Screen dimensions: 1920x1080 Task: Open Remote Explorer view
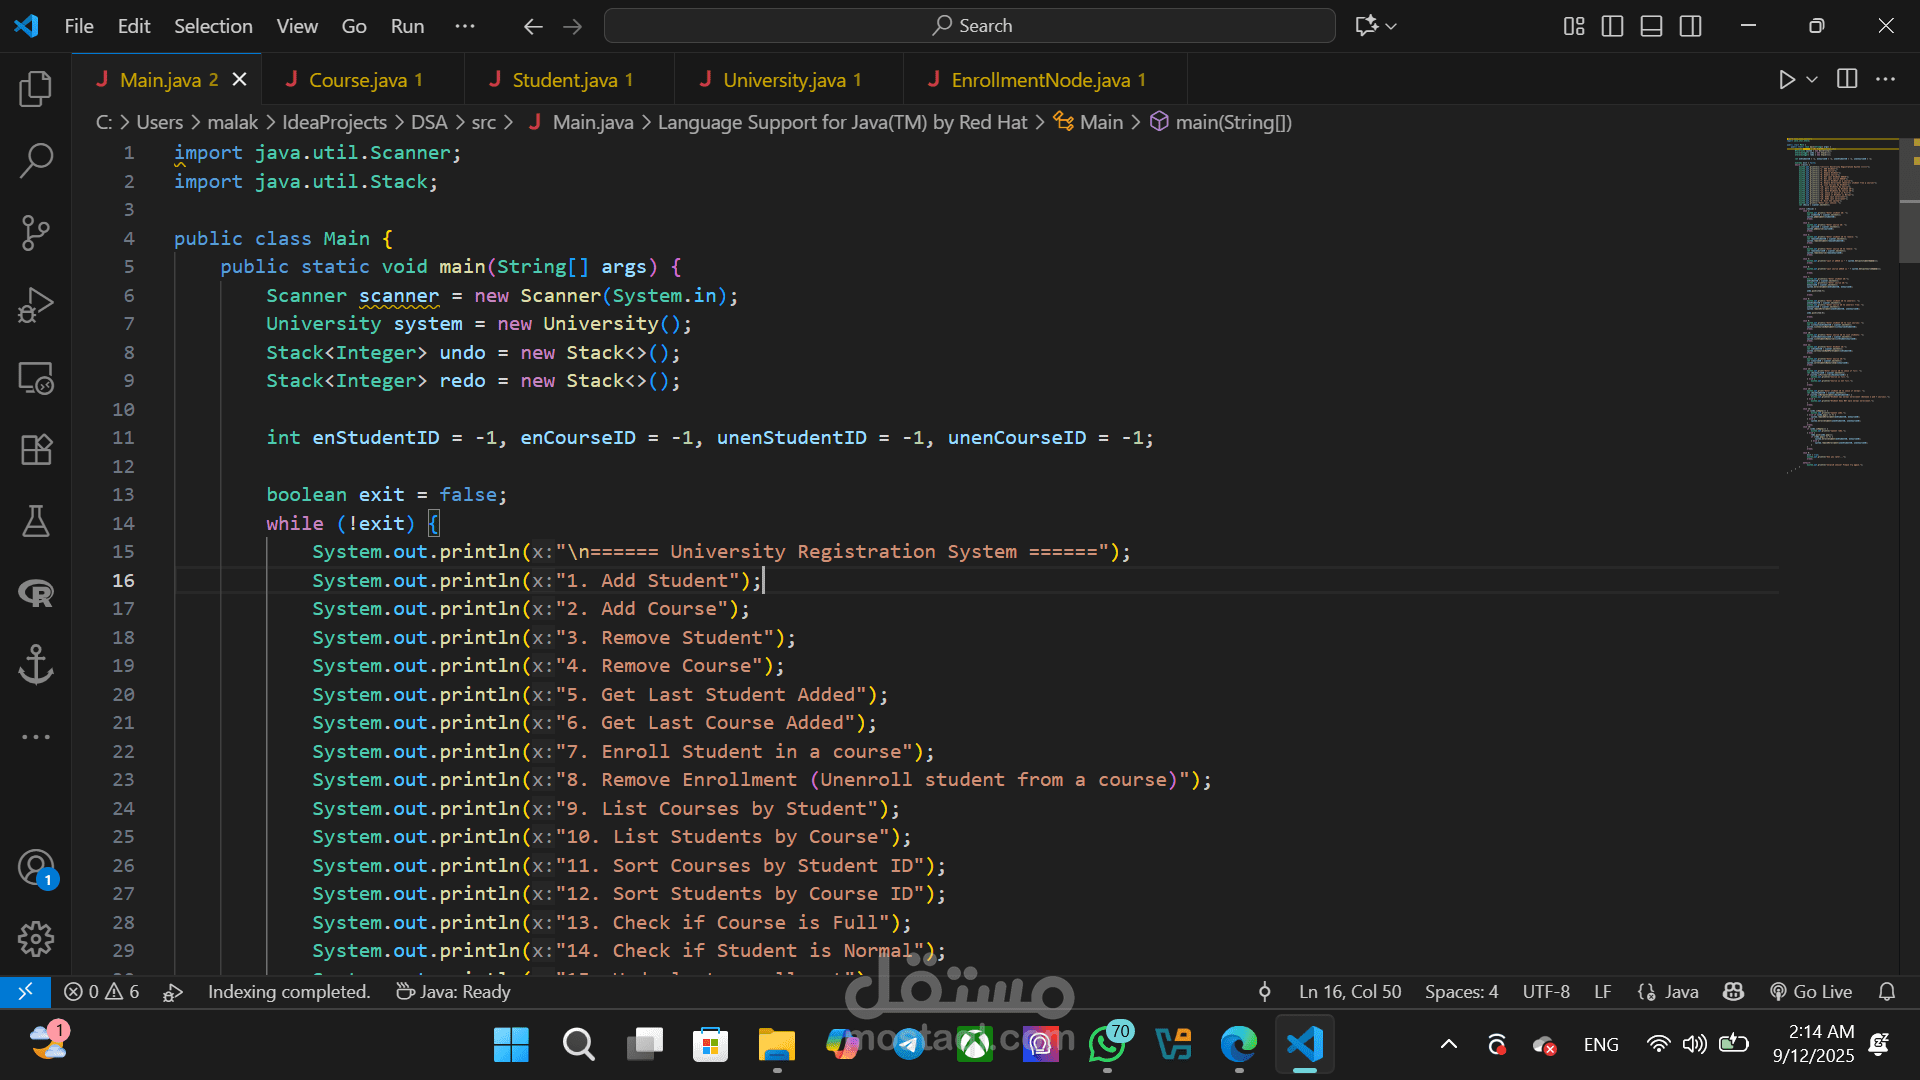[36, 378]
